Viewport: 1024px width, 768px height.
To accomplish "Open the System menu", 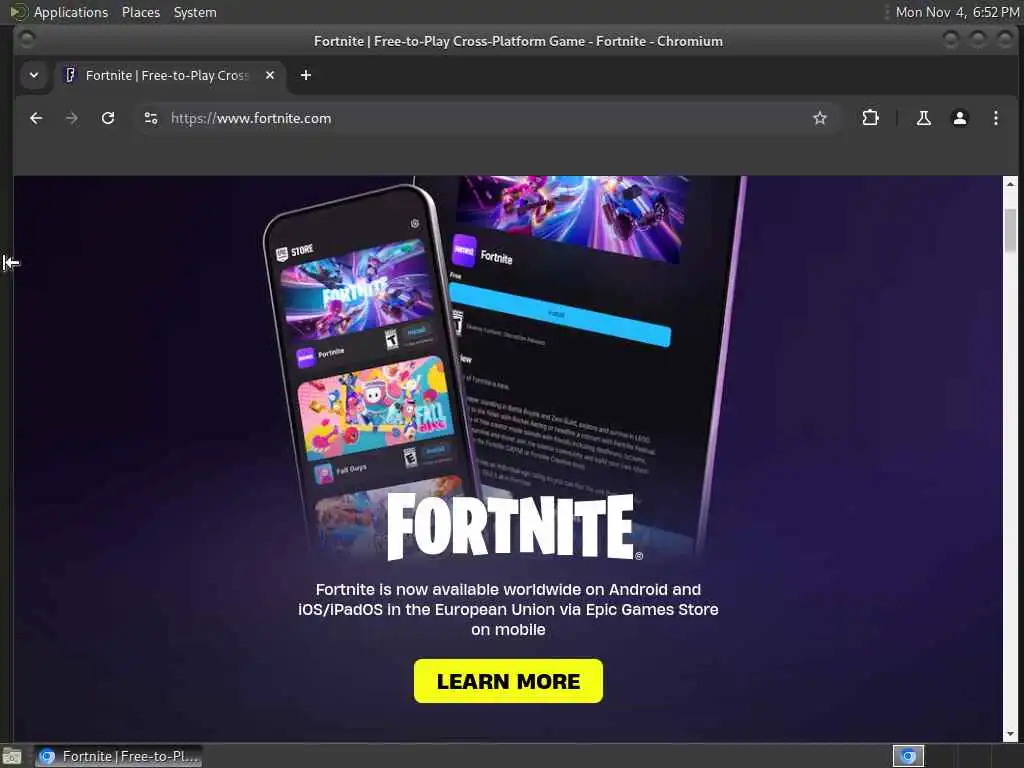I will click(x=195, y=12).
